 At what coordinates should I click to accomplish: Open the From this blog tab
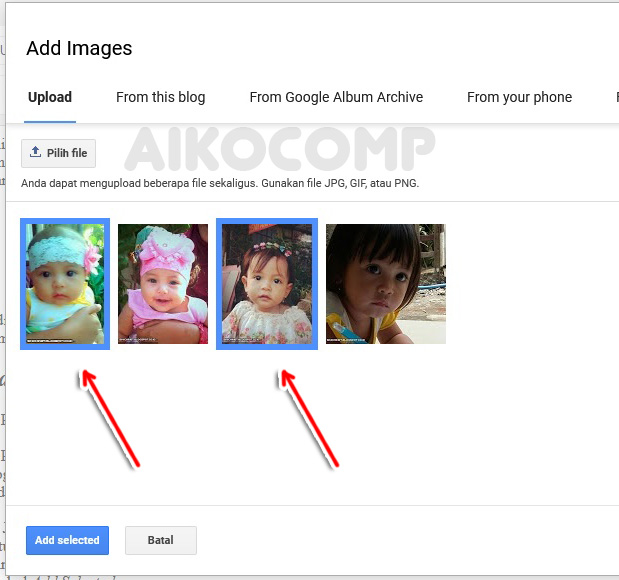click(x=160, y=97)
